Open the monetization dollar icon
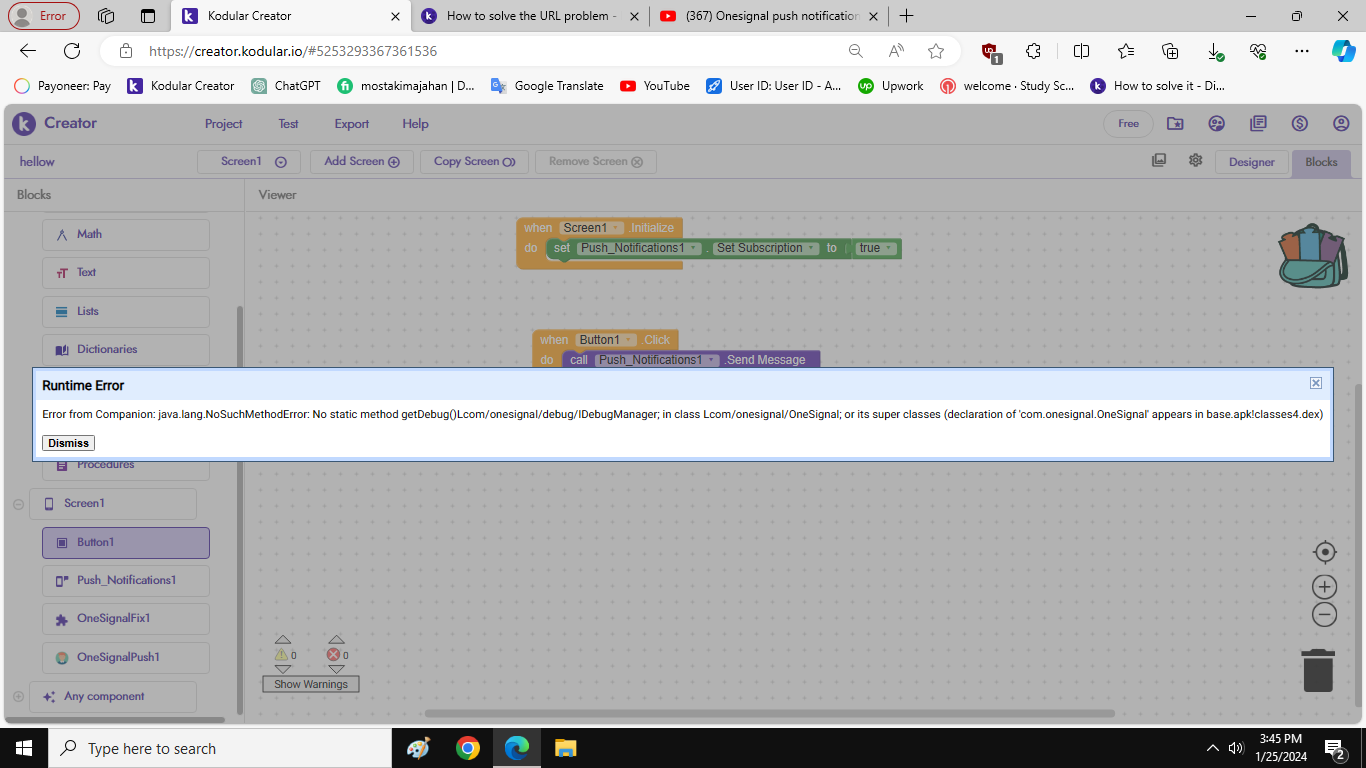Screen dimensions: 1366x768 pos(1300,123)
